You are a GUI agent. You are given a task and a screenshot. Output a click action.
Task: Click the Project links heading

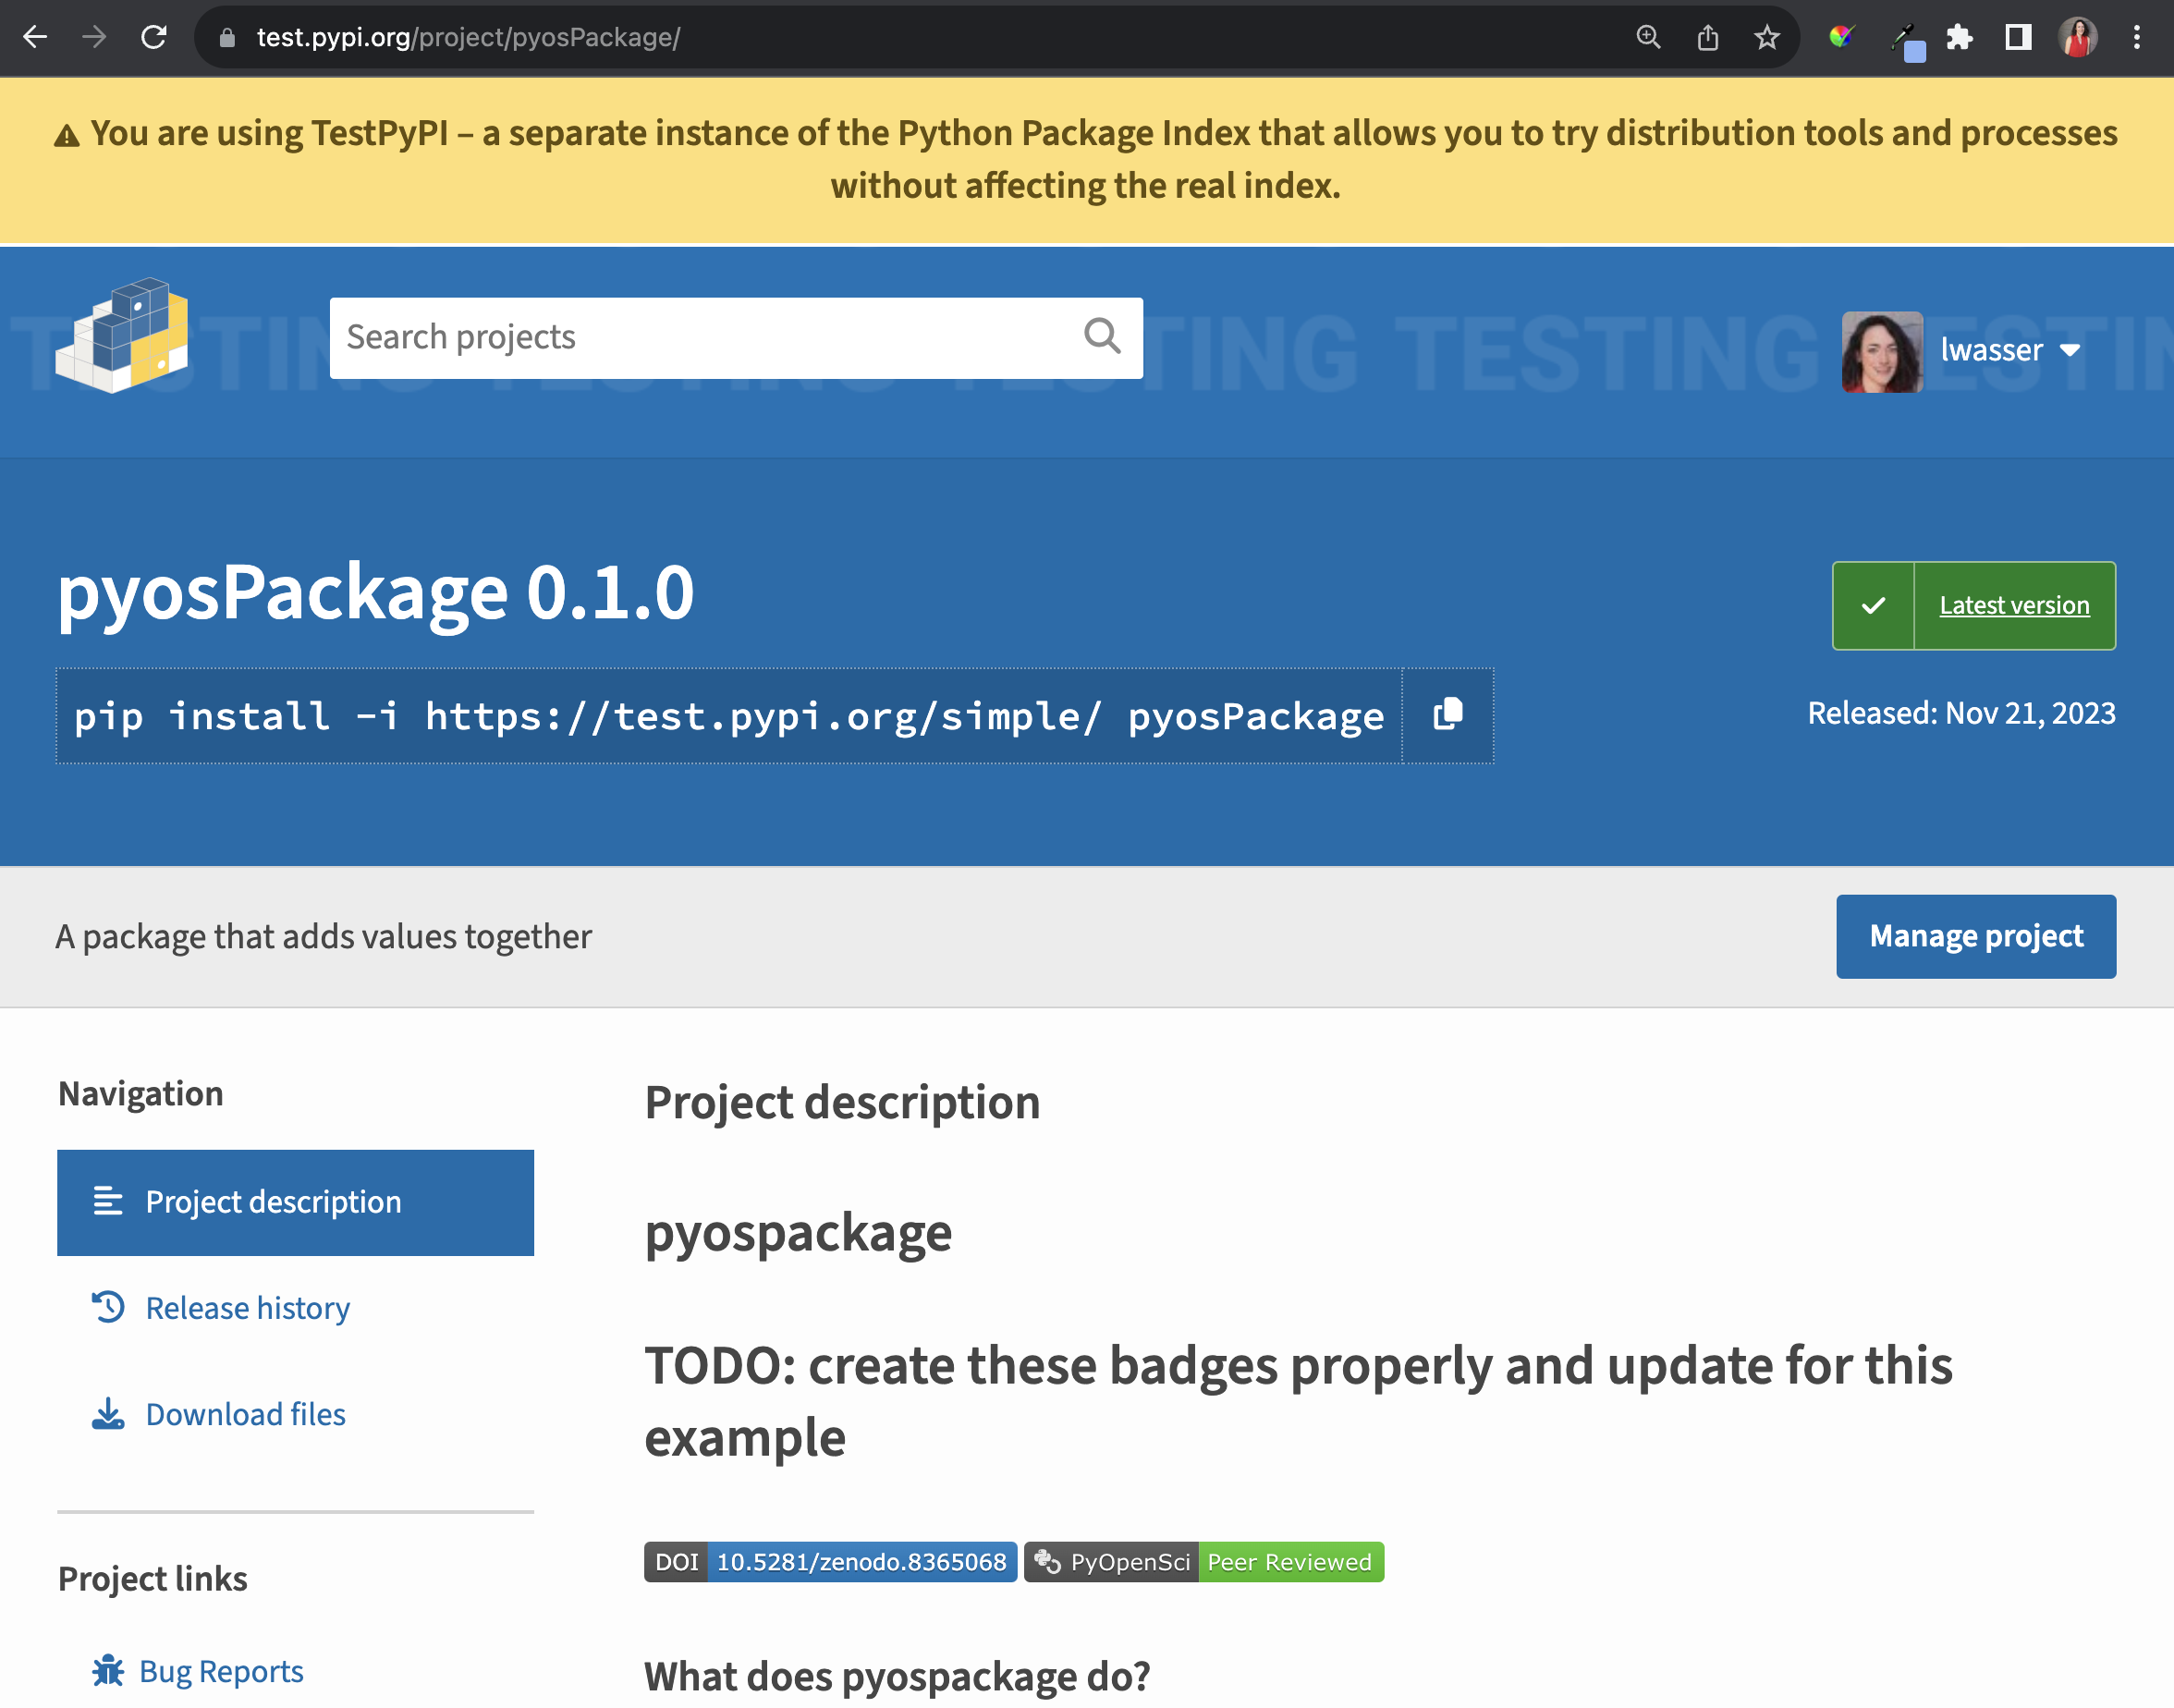[153, 1579]
